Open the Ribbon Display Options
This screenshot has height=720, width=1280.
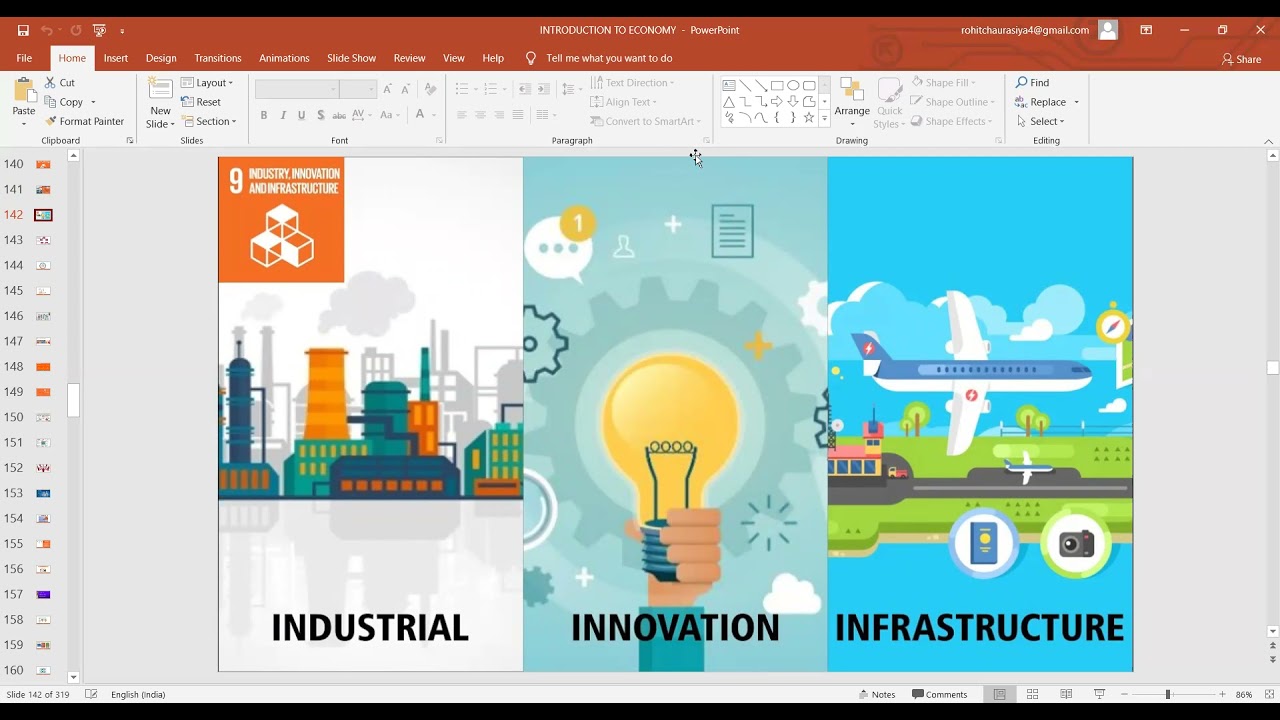click(1146, 30)
